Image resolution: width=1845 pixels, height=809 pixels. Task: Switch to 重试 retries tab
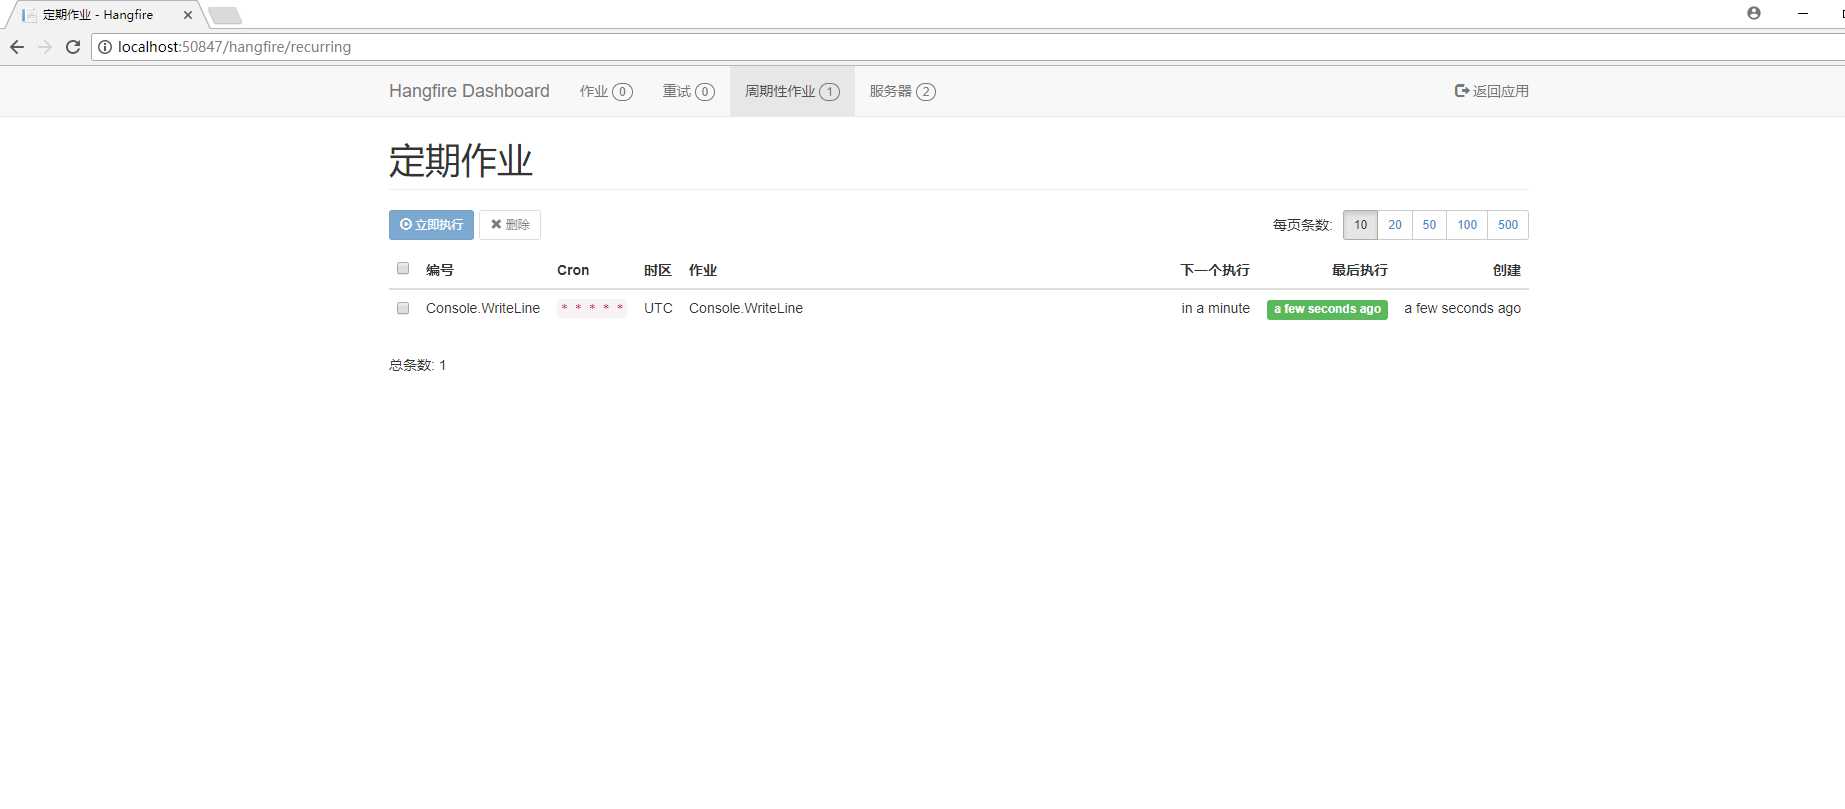click(689, 91)
